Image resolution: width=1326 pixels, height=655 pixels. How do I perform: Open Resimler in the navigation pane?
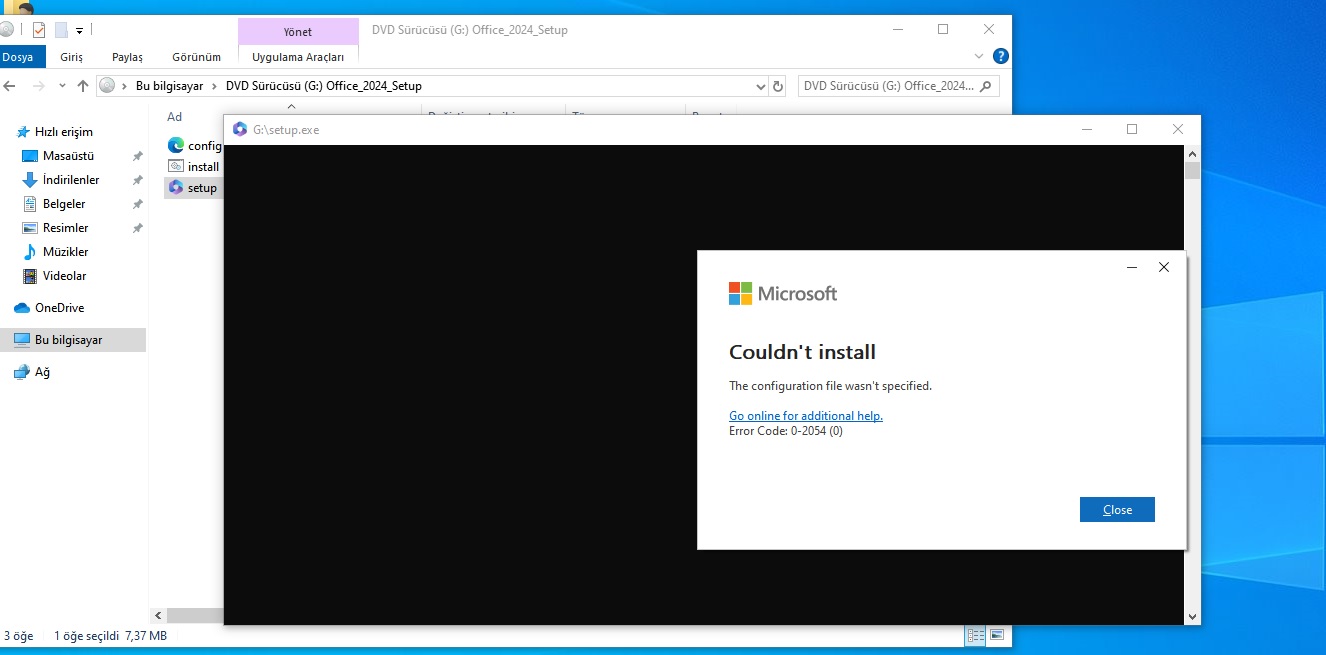coord(65,228)
